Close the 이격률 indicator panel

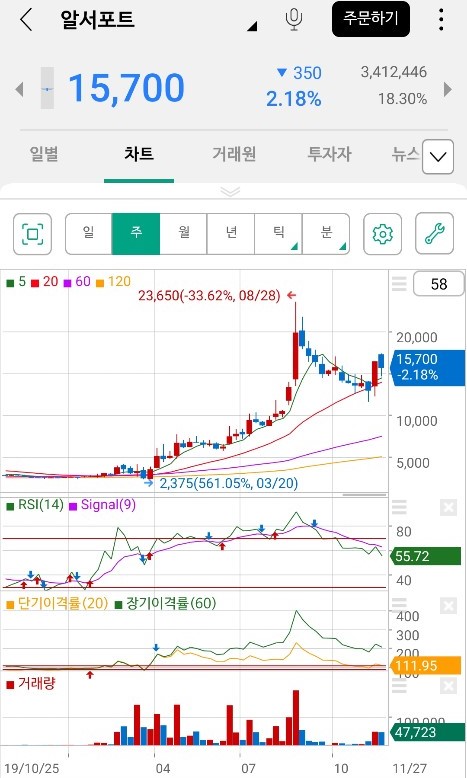(x=448, y=606)
